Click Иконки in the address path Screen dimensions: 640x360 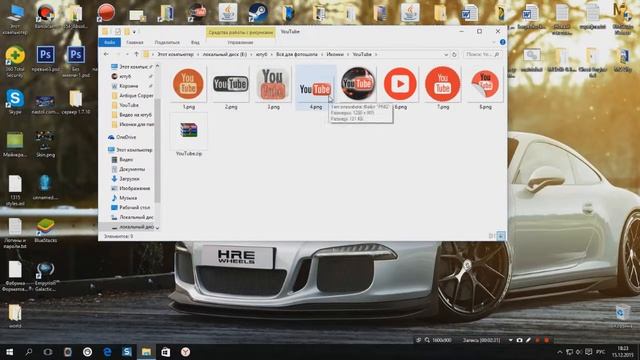point(335,54)
